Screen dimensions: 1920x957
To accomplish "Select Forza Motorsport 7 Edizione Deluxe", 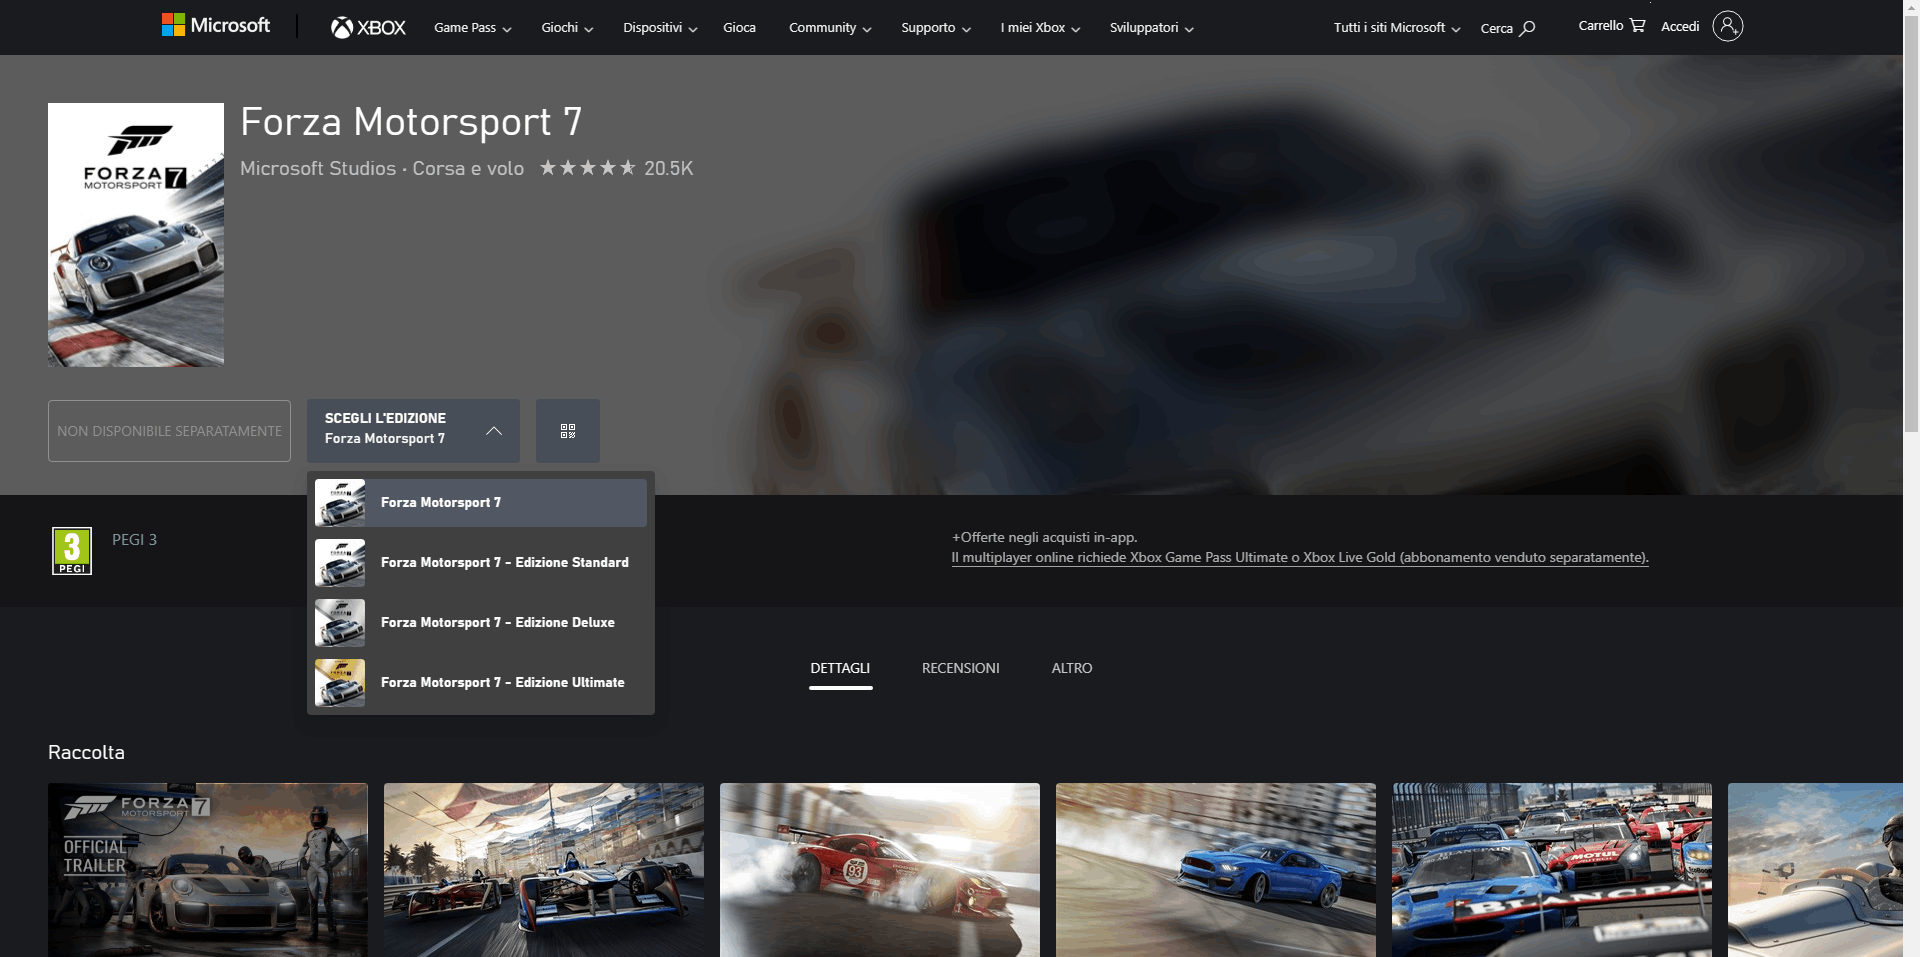I will (481, 623).
